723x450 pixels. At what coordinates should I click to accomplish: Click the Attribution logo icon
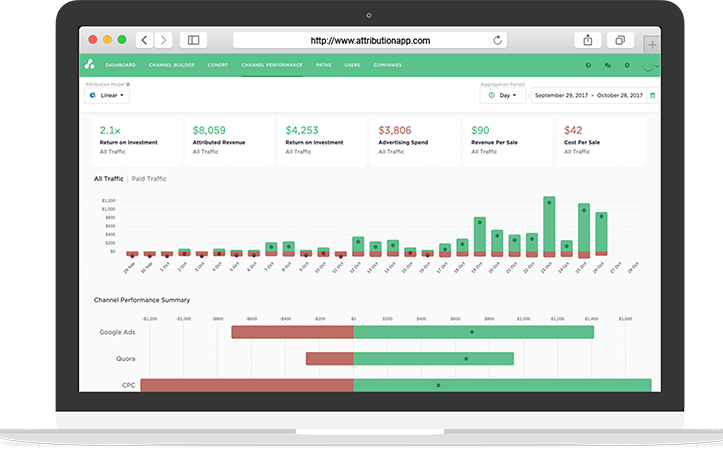tap(90, 65)
